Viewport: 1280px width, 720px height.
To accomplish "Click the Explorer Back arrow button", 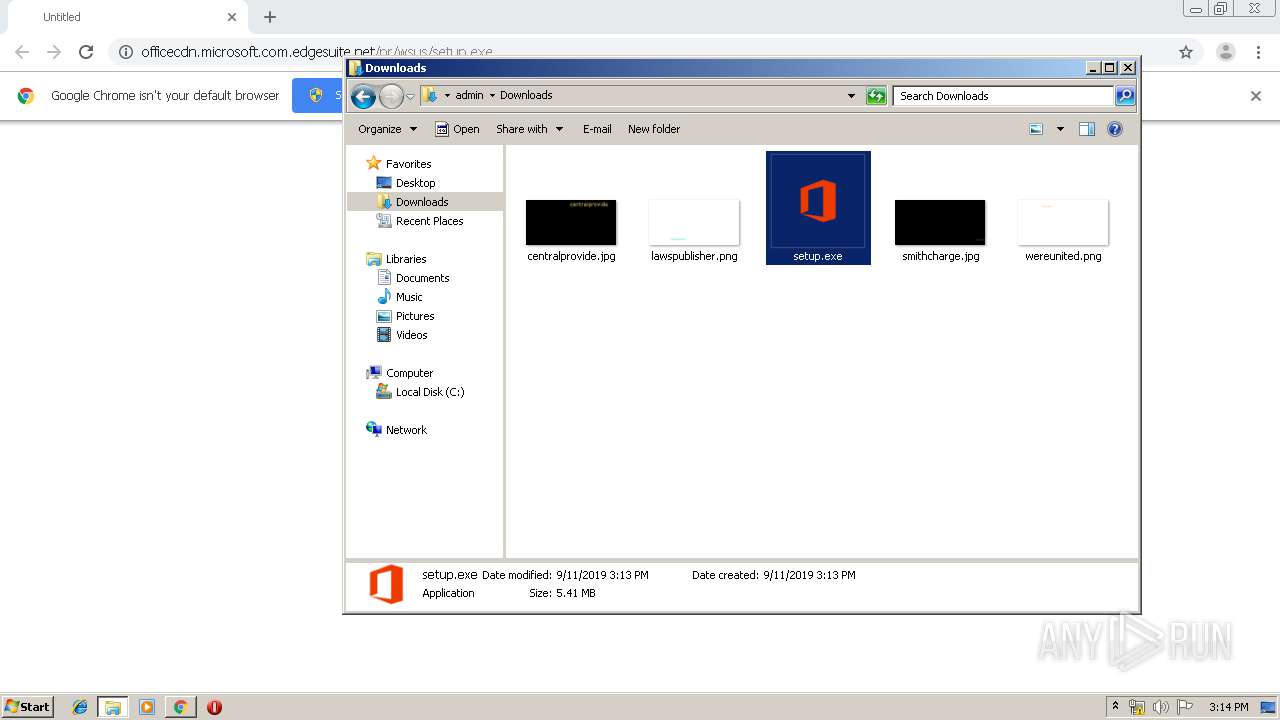I will (363, 96).
